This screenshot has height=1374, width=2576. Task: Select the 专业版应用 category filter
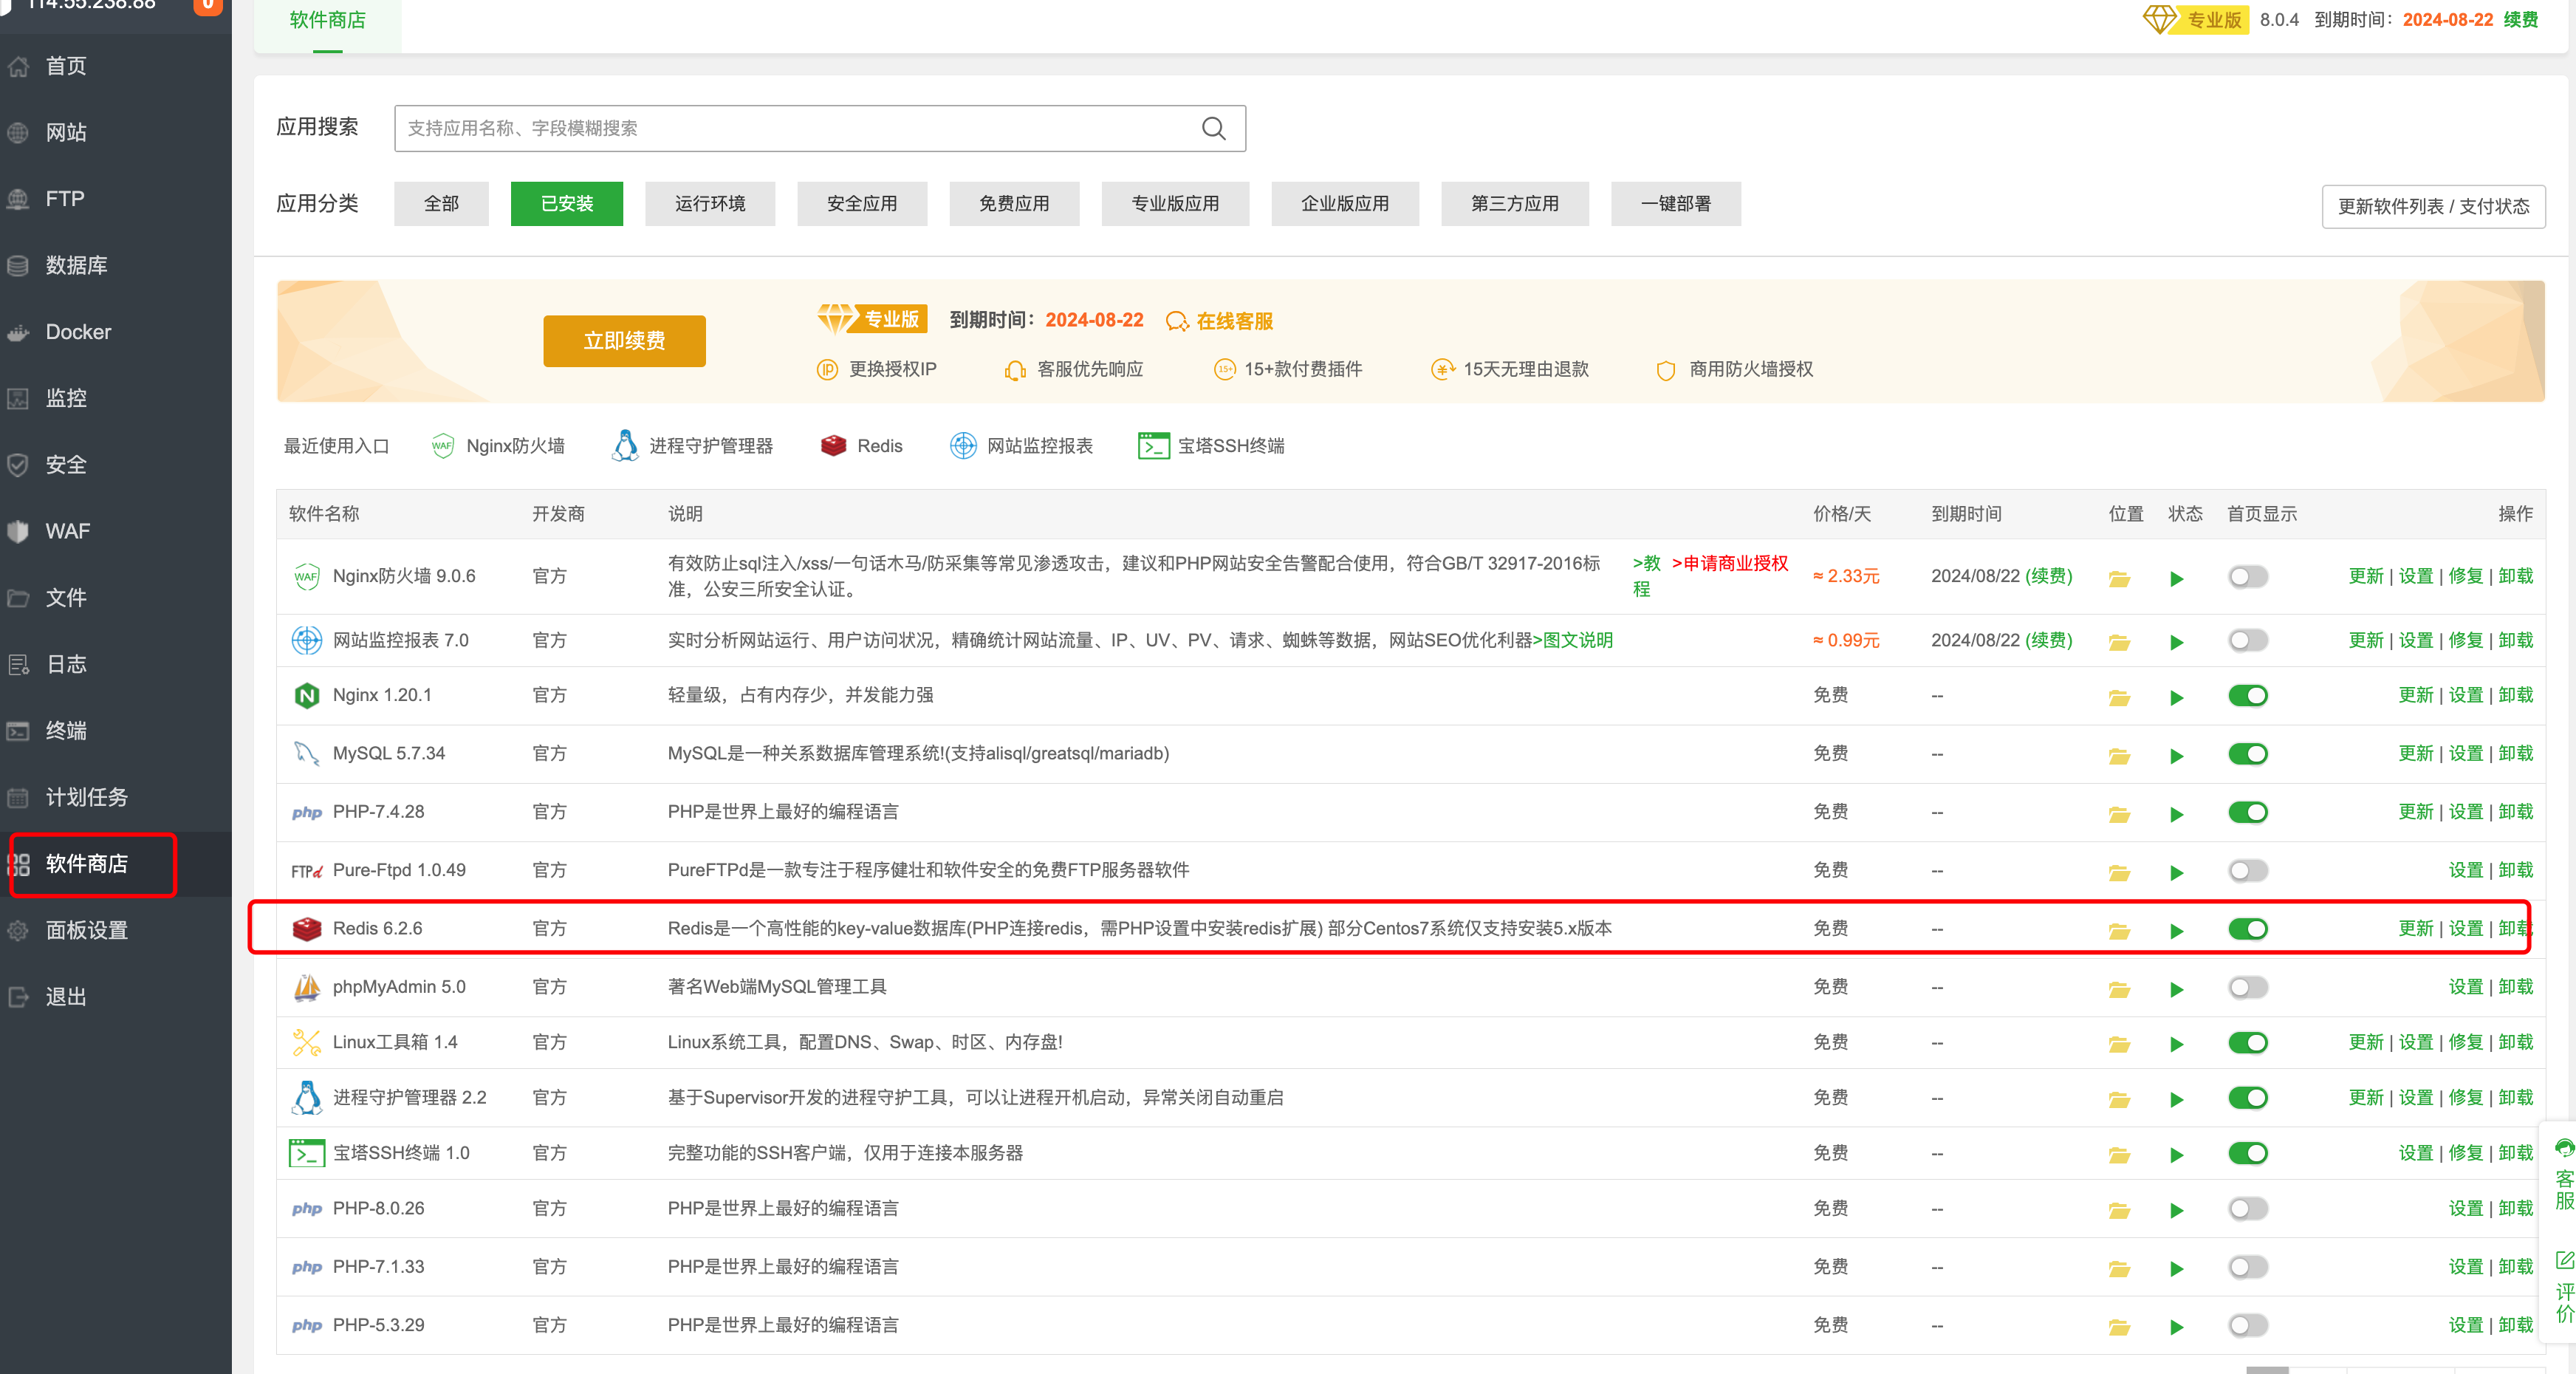1175,203
